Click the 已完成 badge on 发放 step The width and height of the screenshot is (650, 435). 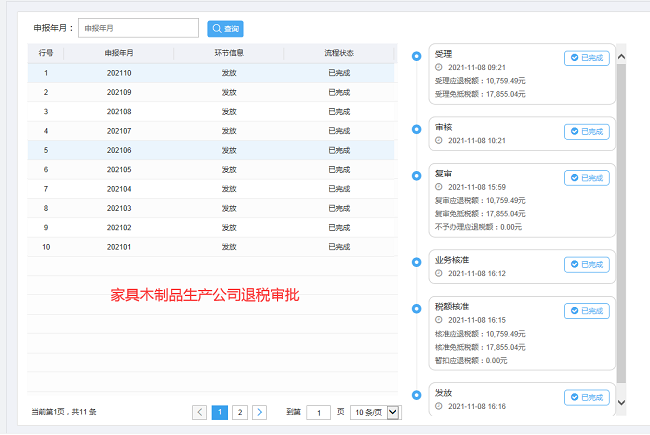click(586, 397)
